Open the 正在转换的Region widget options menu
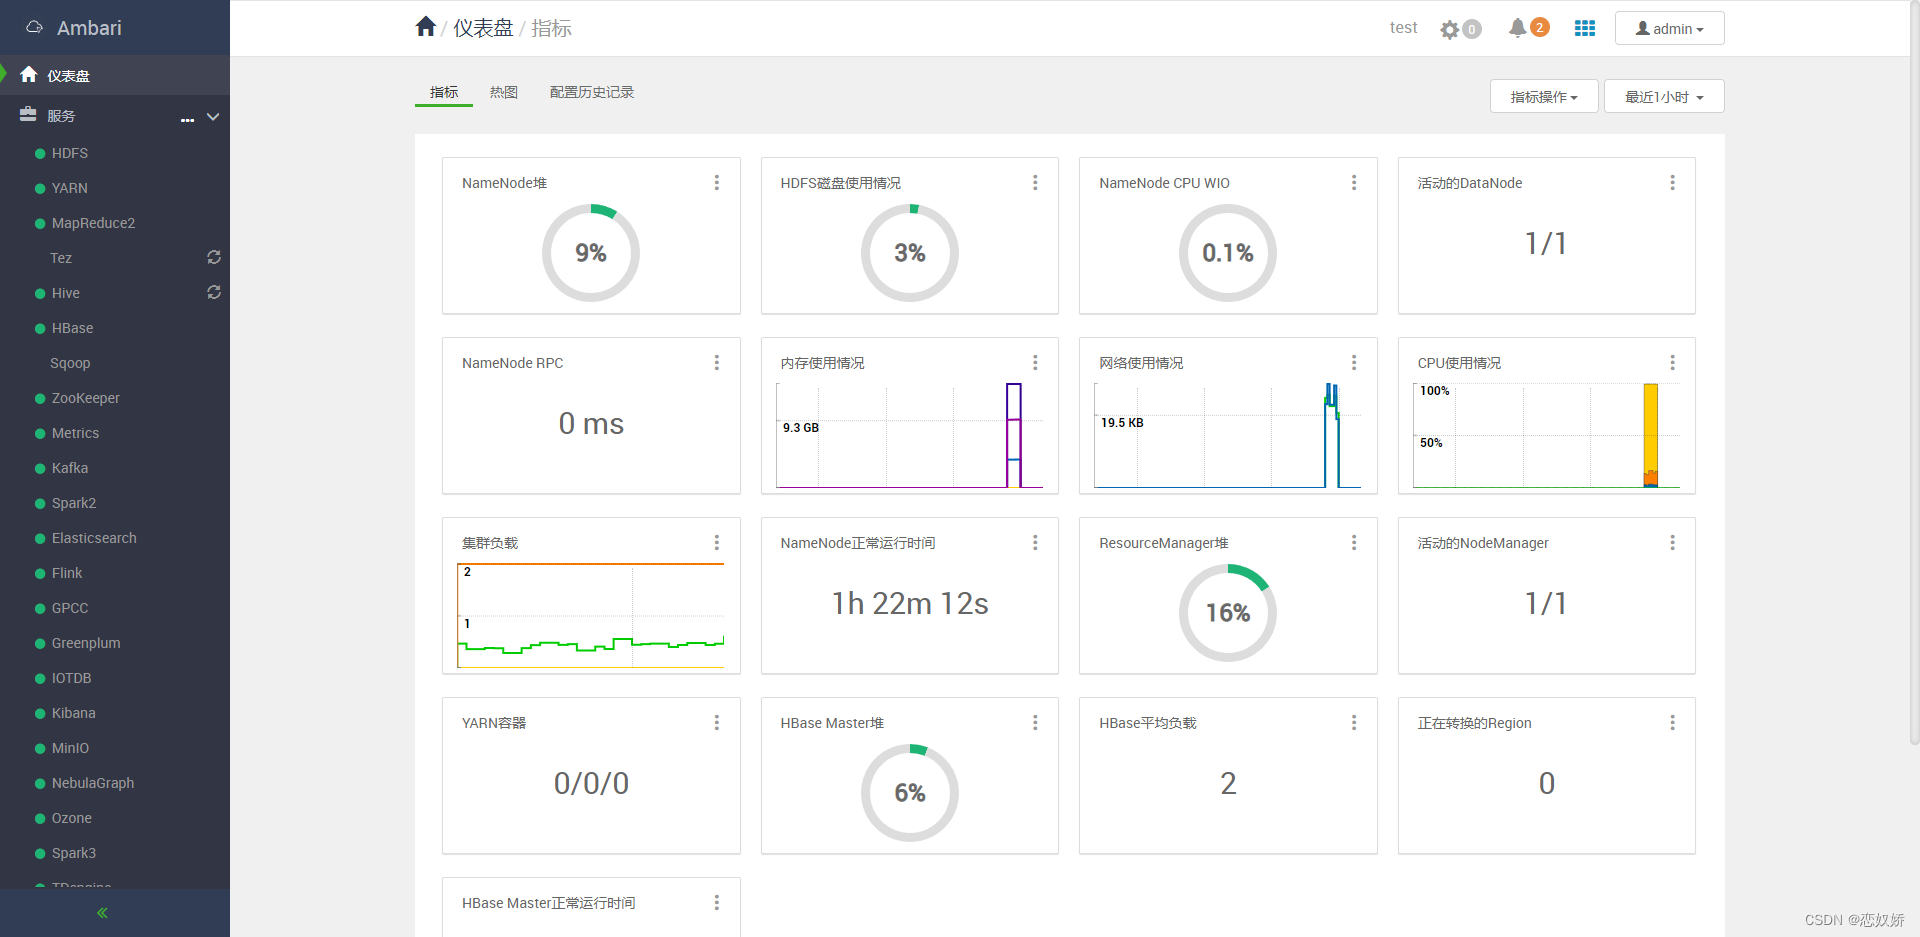 click(x=1672, y=723)
